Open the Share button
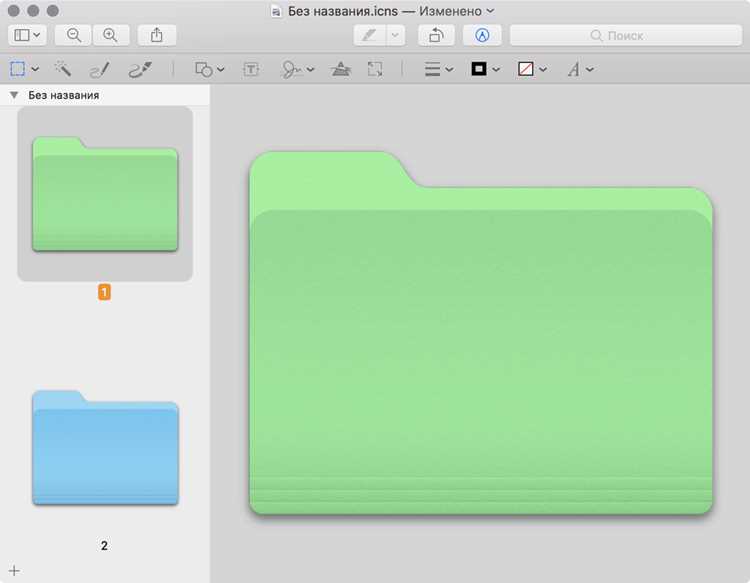 point(157,35)
